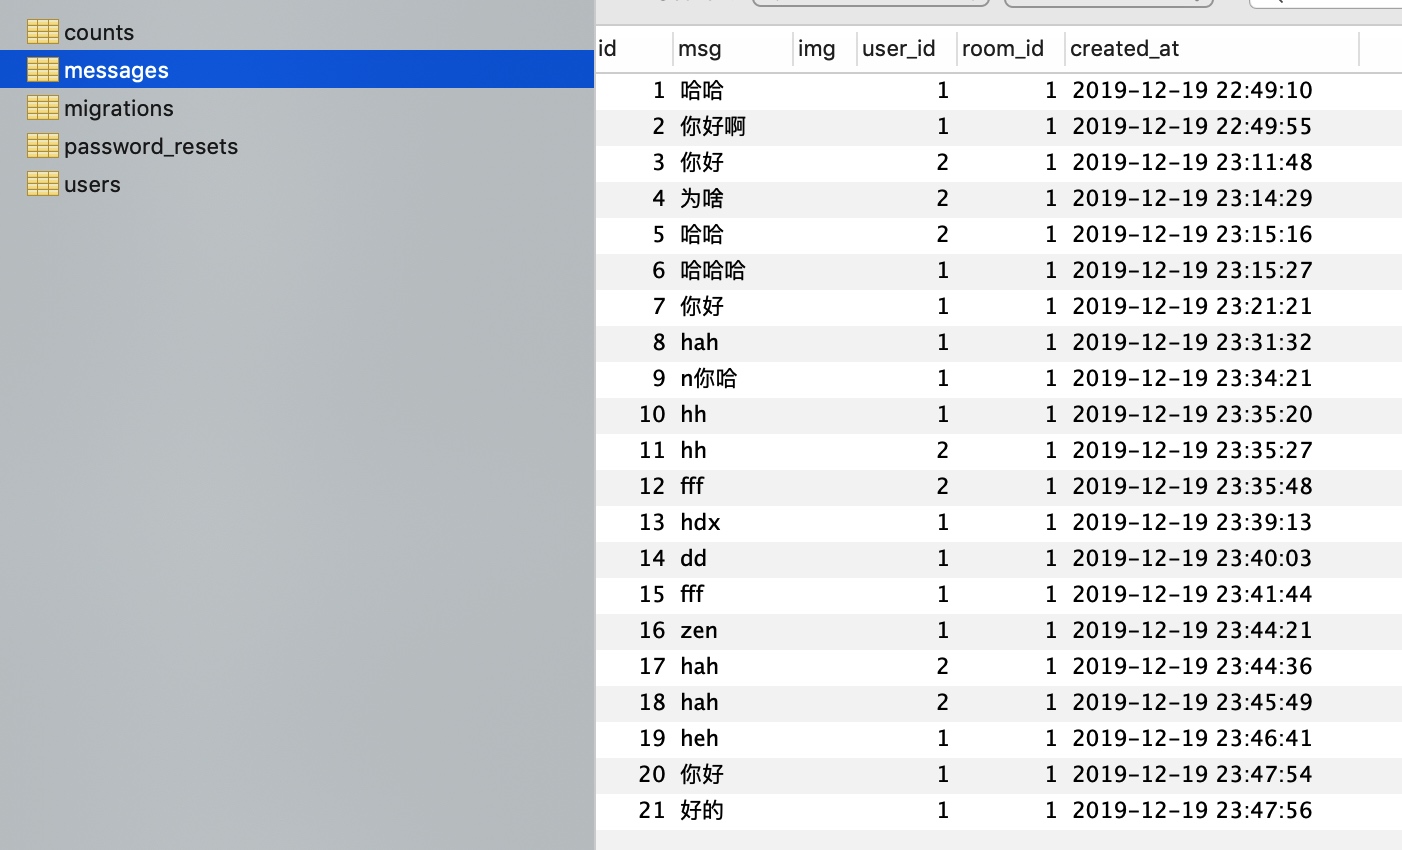Sort by the msg column header

point(699,48)
